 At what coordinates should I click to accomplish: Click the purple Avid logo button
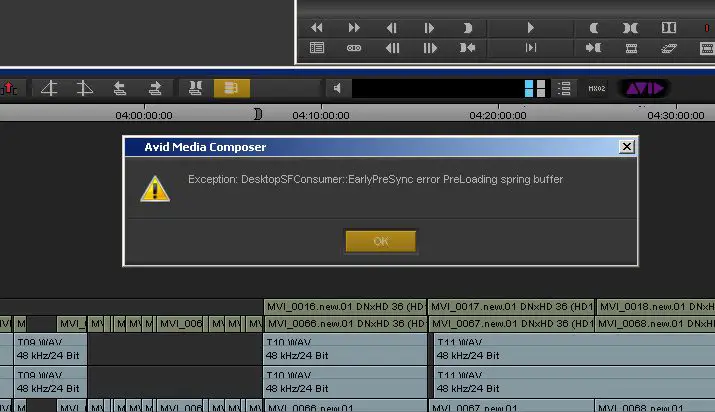click(x=644, y=88)
